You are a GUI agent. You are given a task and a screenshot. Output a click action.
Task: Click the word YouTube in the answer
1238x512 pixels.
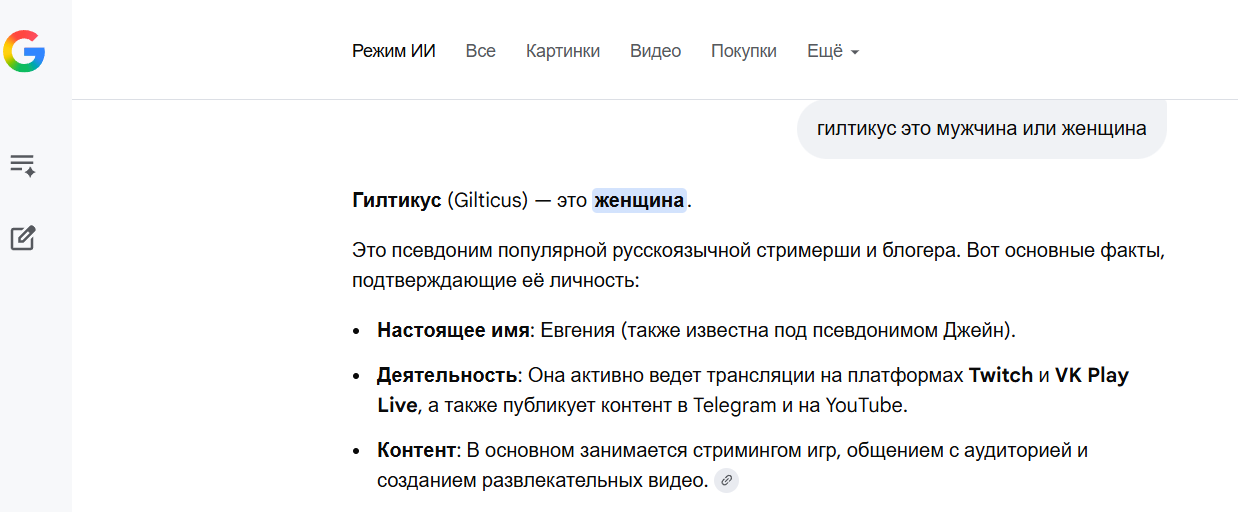tap(865, 405)
